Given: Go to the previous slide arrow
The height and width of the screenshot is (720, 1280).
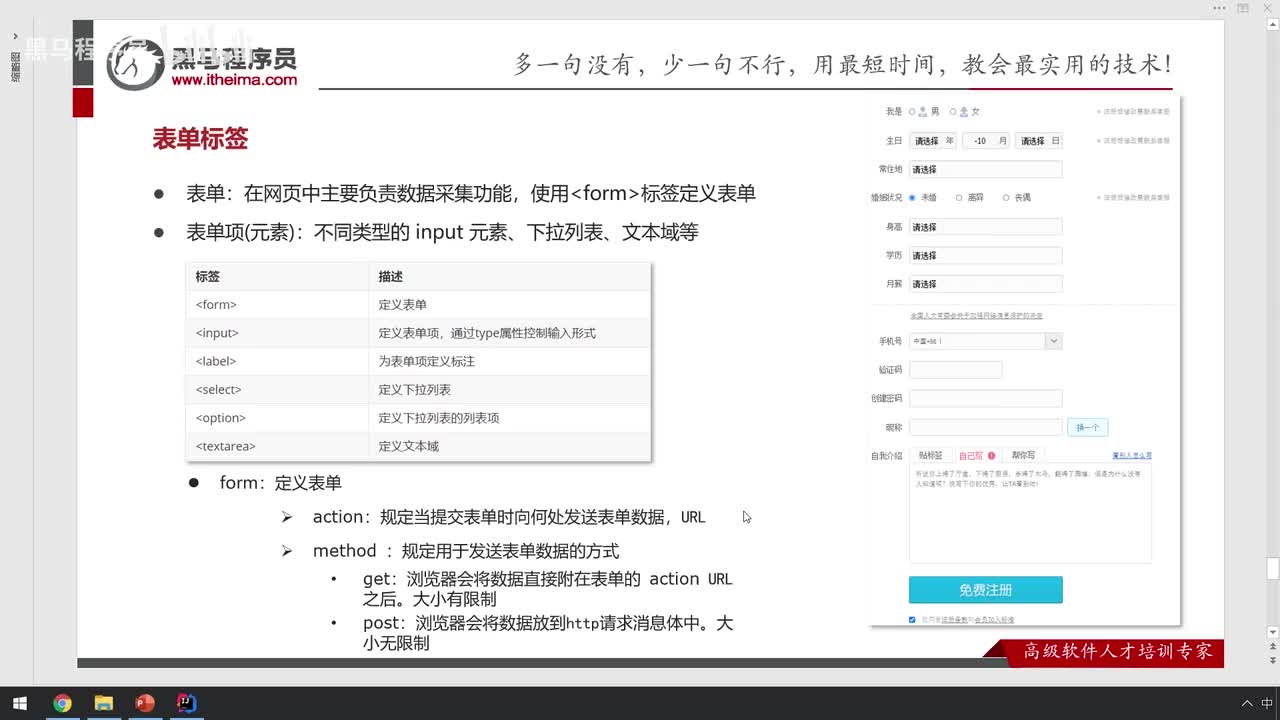Looking at the screenshot, I should [1273, 647].
